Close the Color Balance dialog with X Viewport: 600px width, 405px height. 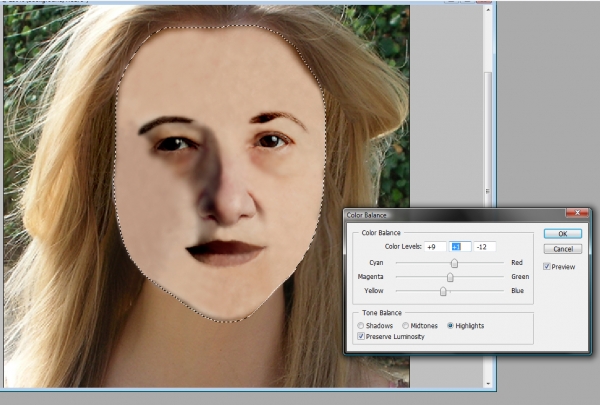coord(577,213)
